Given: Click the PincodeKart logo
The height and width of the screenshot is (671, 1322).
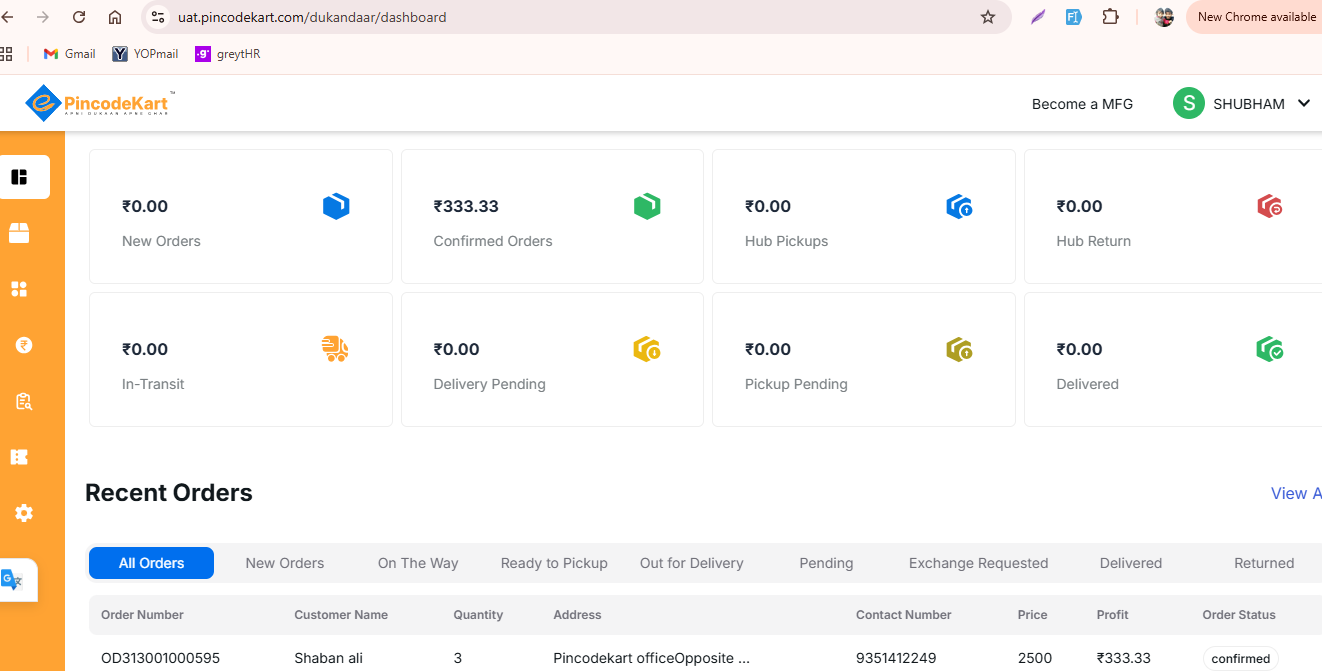Looking at the screenshot, I should tap(100, 103).
